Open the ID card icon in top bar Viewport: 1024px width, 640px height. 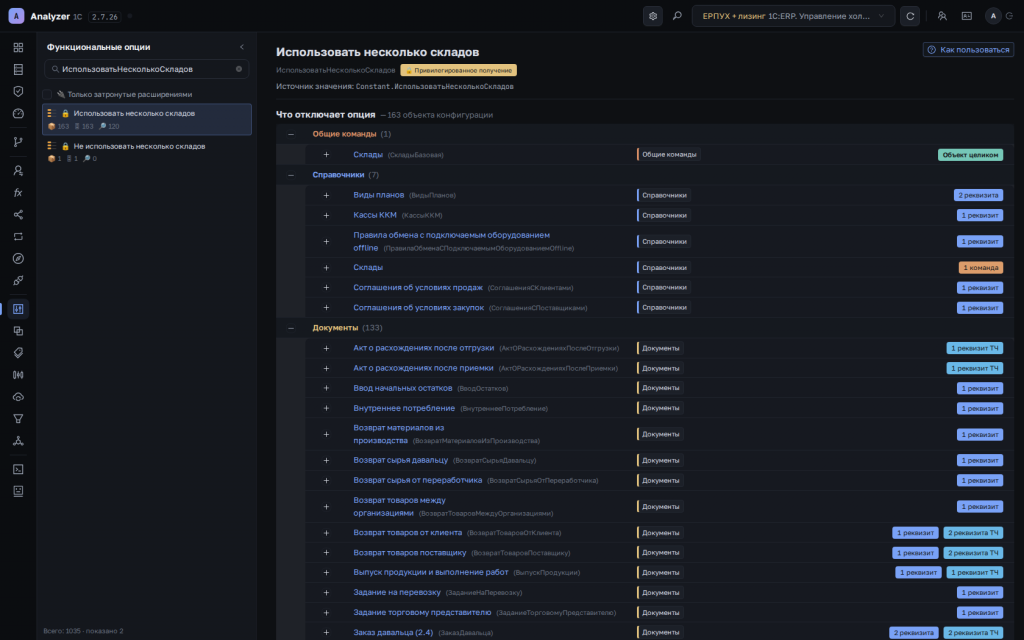(967, 16)
